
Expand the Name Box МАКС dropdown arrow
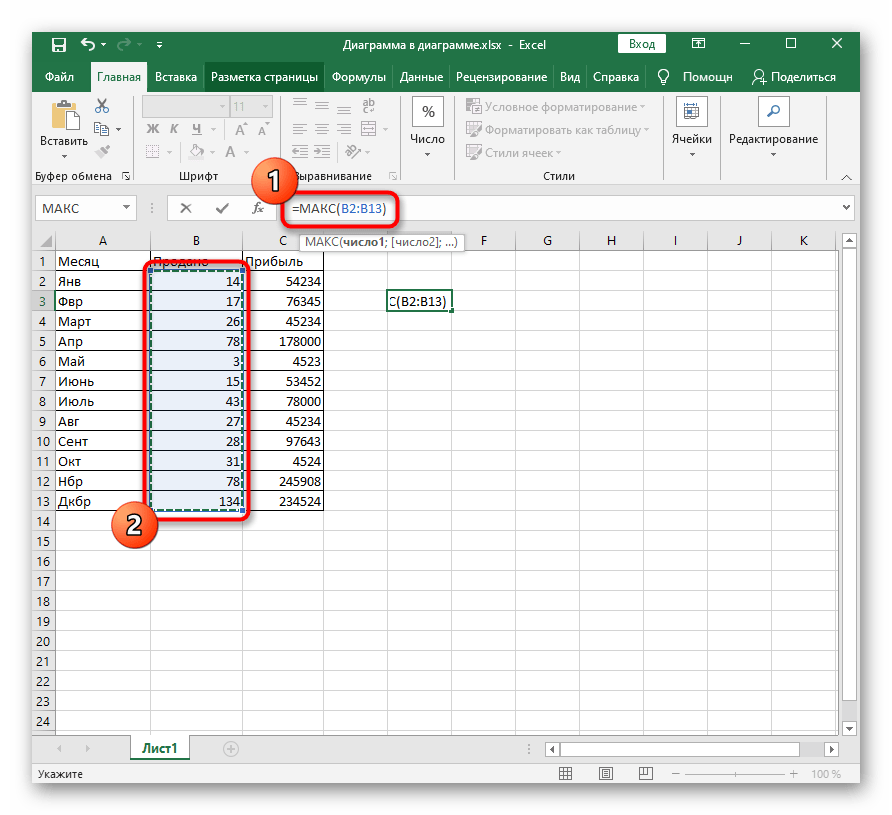127,208
